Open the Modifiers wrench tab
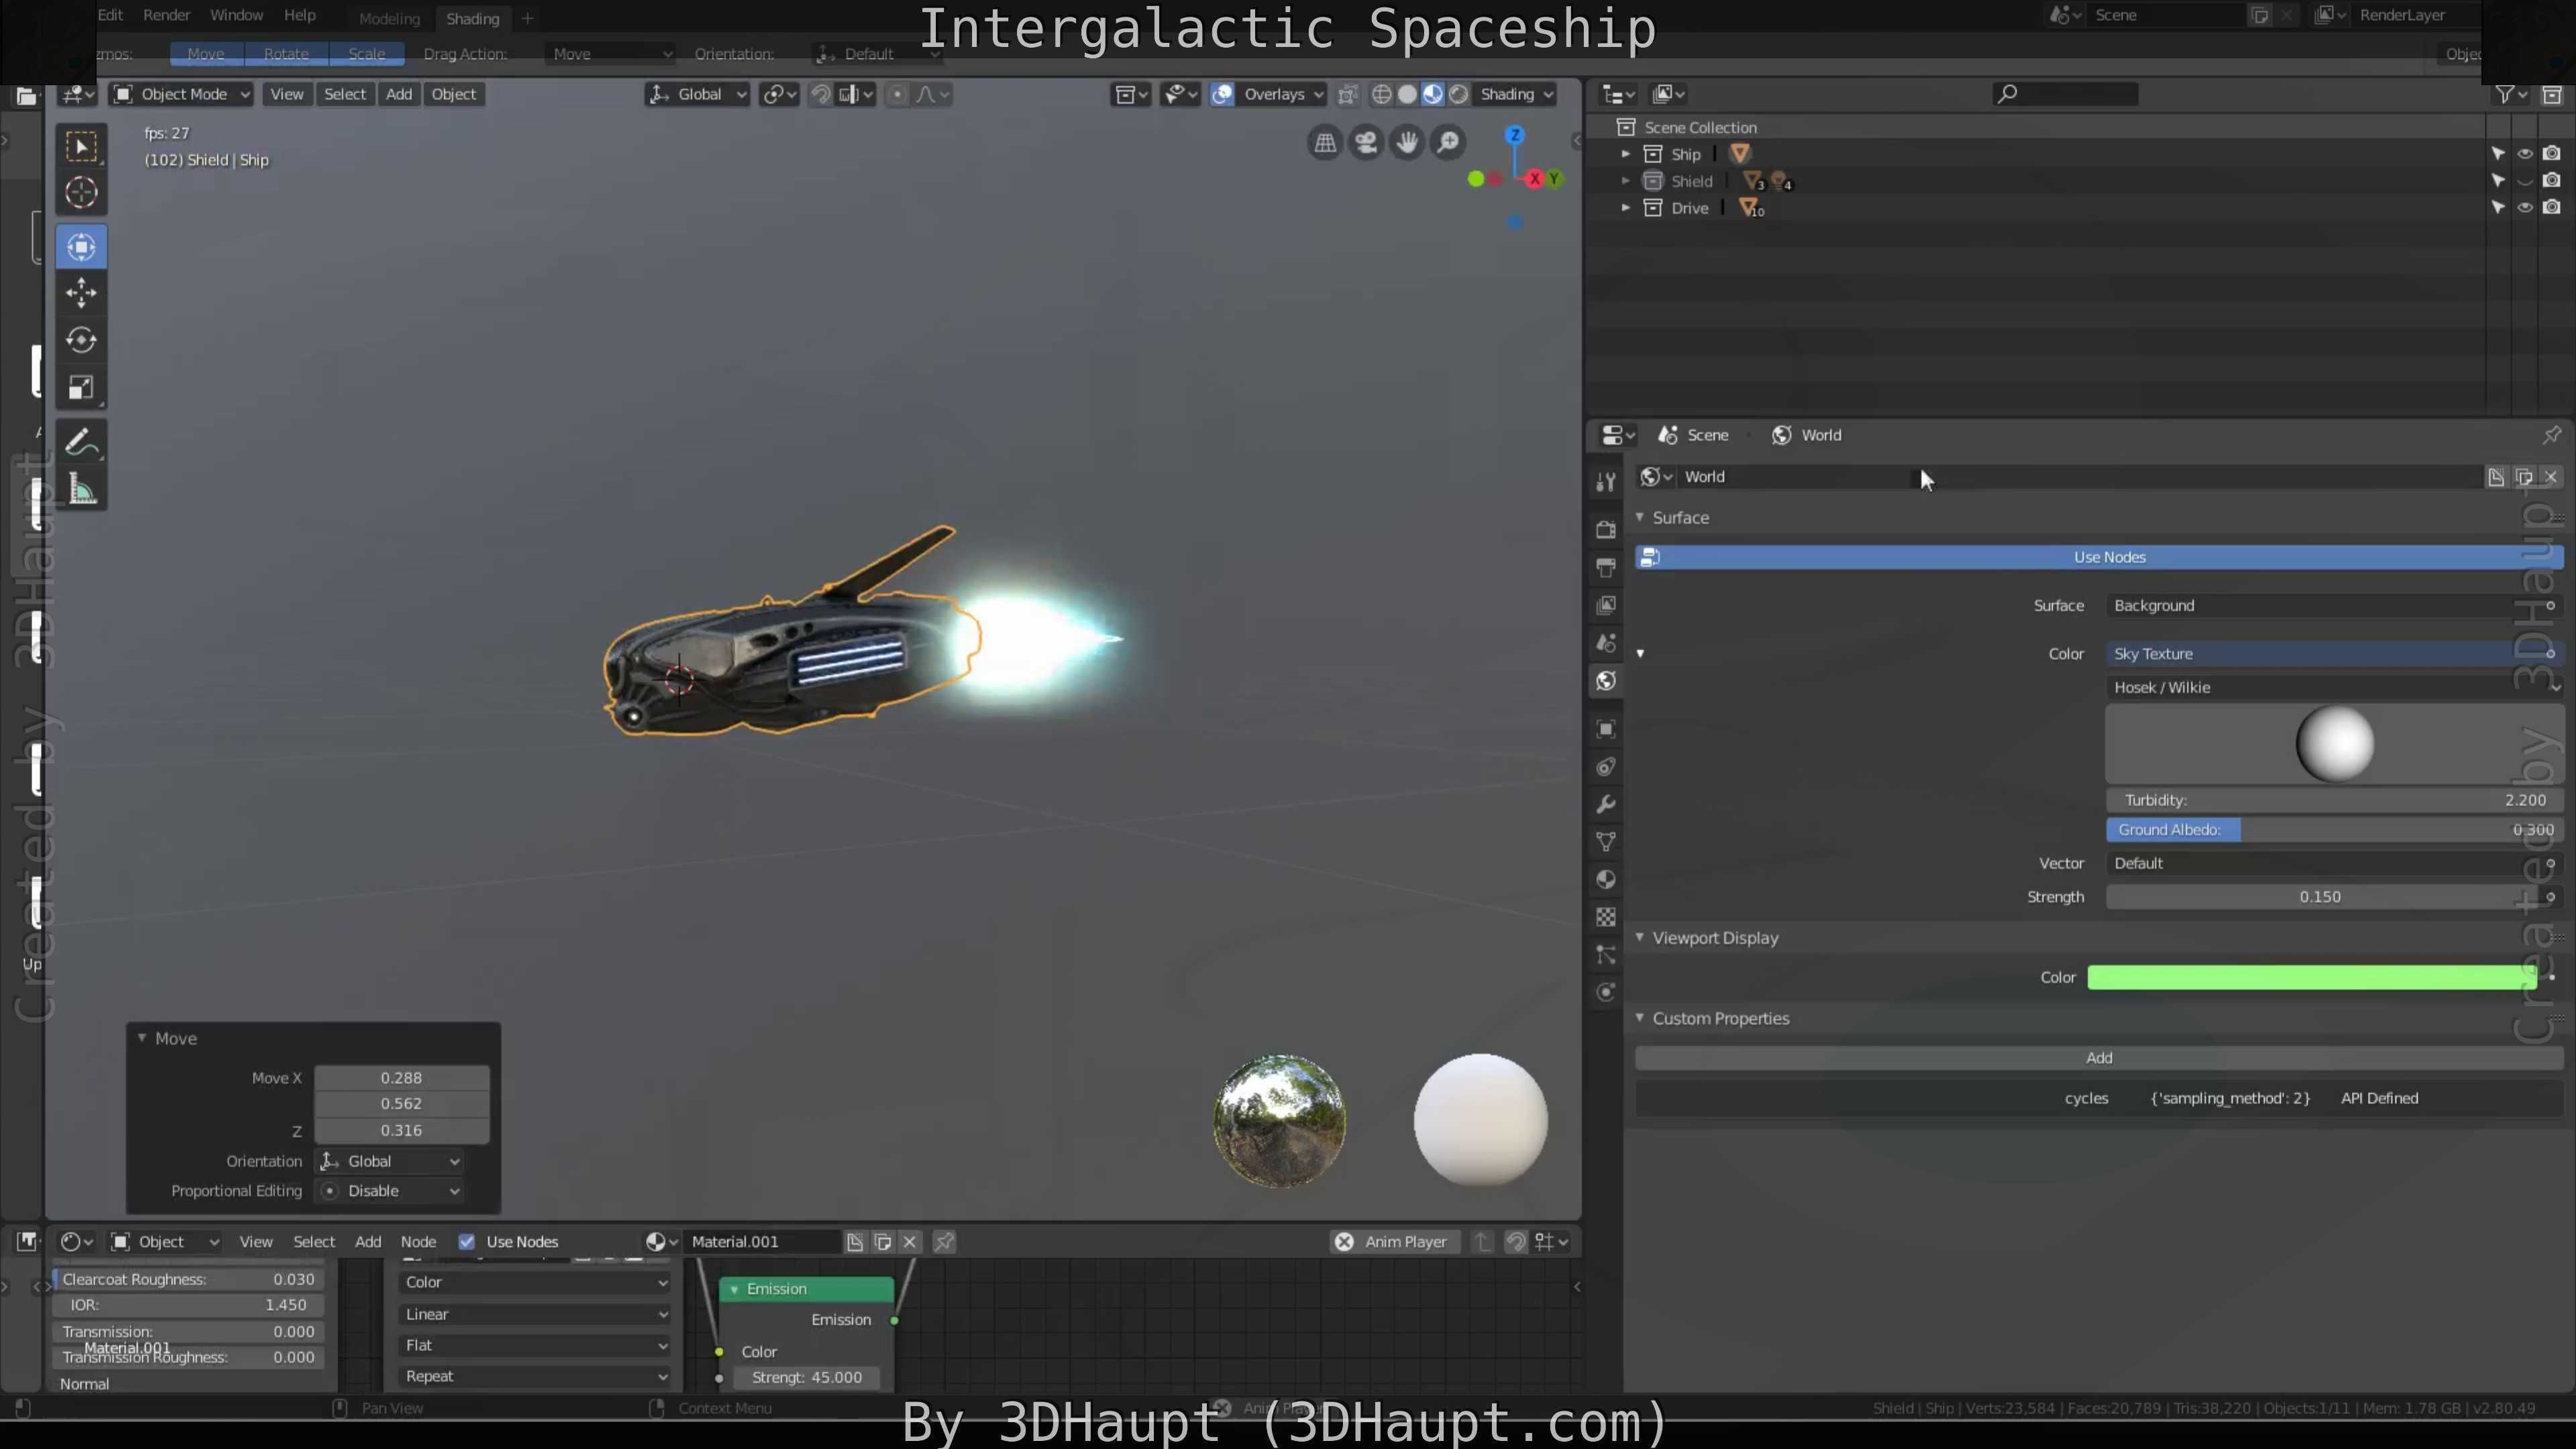 click(x=1606, y=805)
